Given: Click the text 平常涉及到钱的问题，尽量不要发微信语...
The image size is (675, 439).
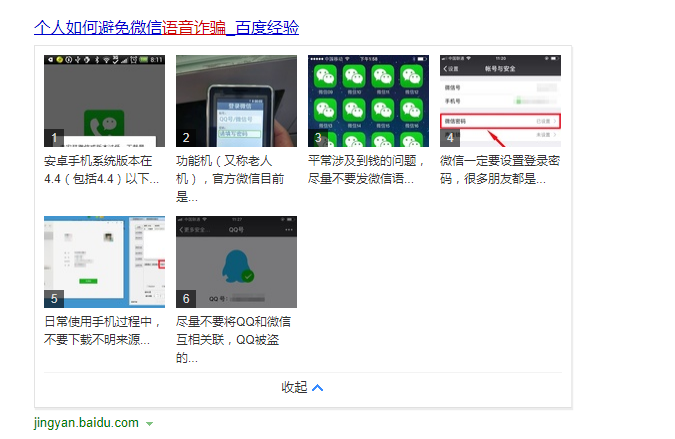Looking at the screenshot, I should click(x=366, y=170).
